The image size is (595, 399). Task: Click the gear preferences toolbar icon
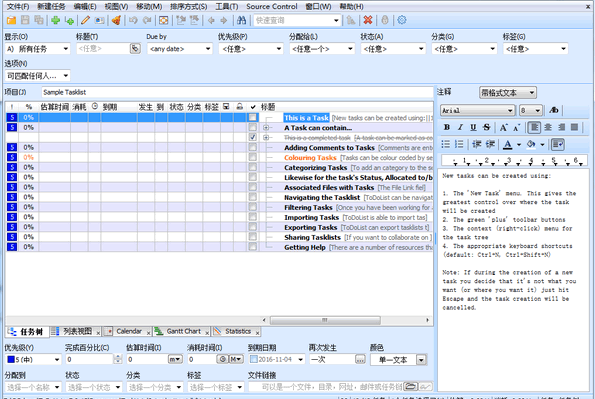(401, 20)
